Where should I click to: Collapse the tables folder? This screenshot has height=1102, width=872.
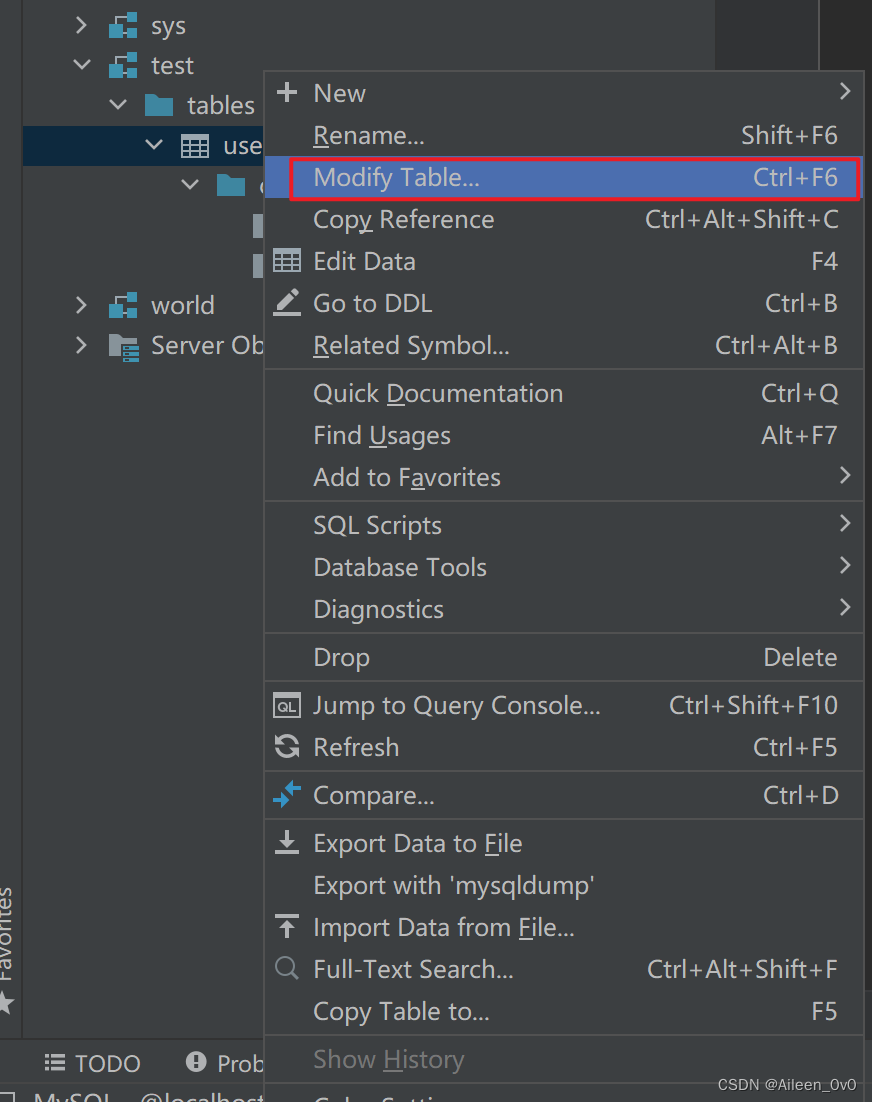pos(118,105)
